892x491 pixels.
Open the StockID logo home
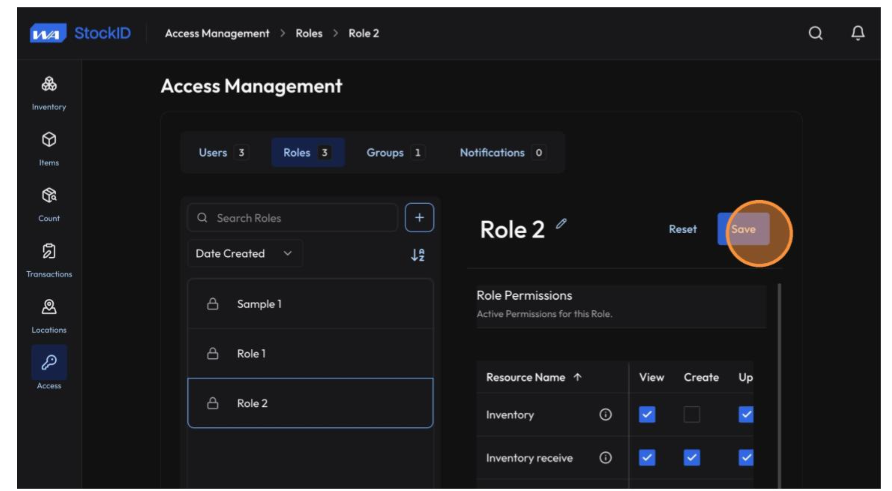(x=80, y=33)
